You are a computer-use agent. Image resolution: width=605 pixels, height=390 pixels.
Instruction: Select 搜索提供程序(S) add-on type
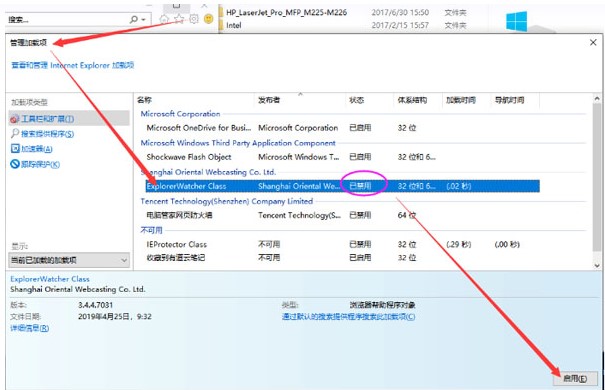tap(47, 134)
